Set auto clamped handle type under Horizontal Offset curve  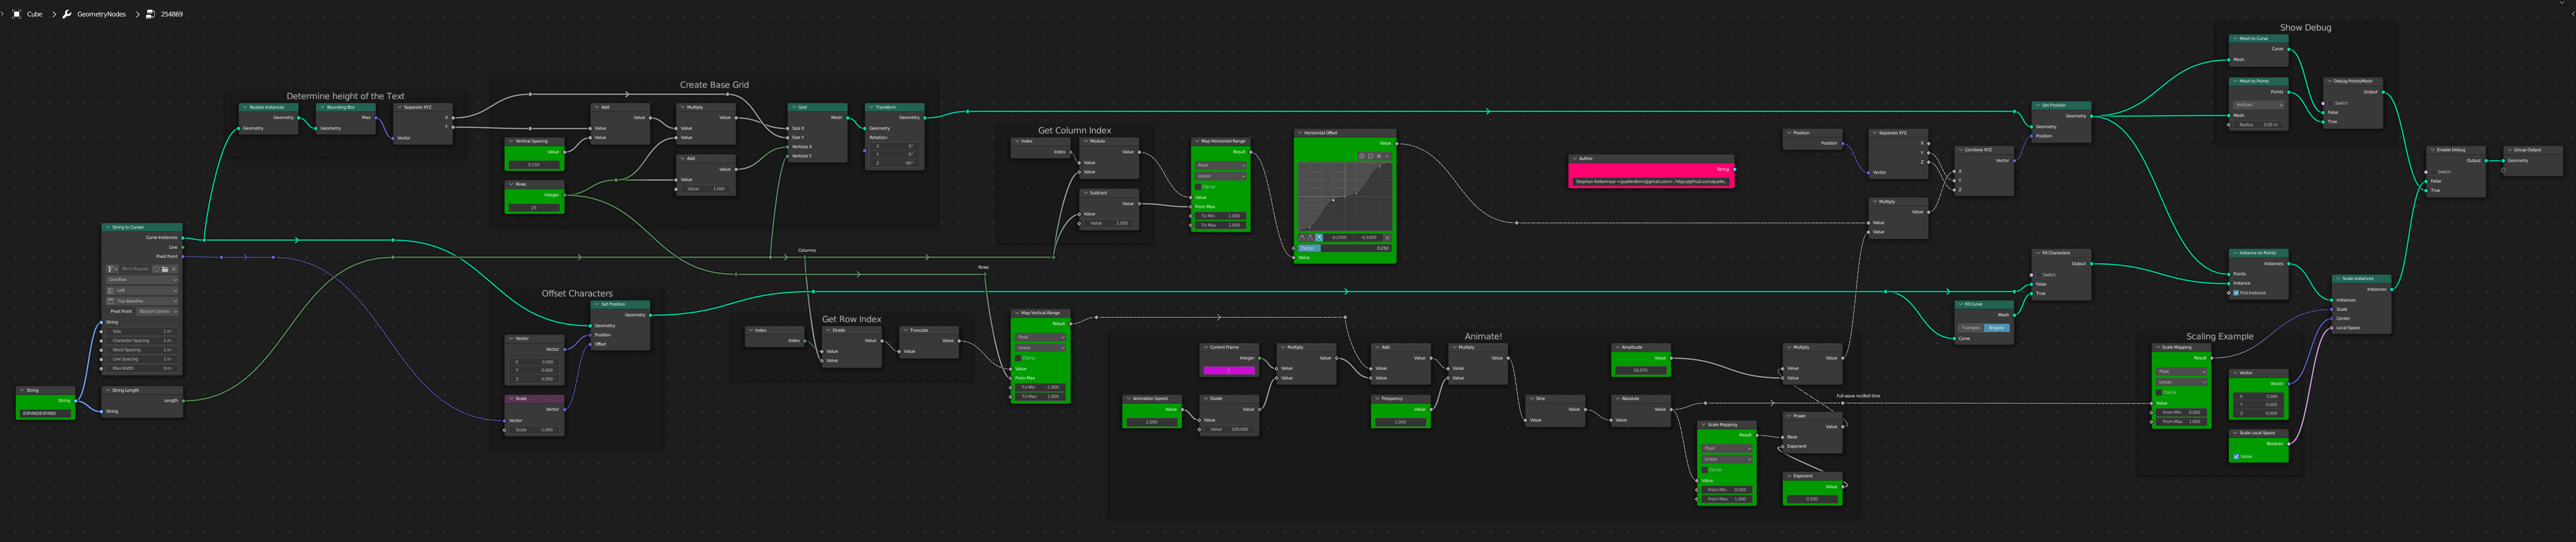(1319, 238)
